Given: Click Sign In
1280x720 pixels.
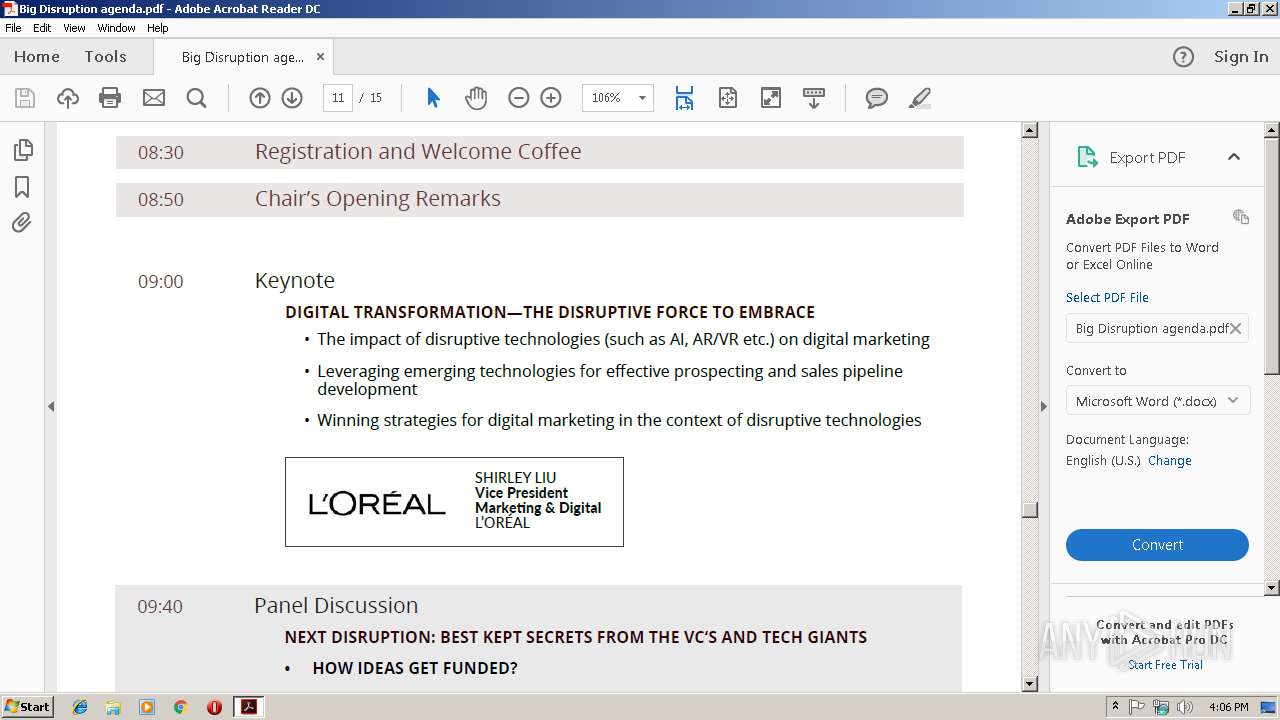Looking at the screenshot, I should point(1241,57).
